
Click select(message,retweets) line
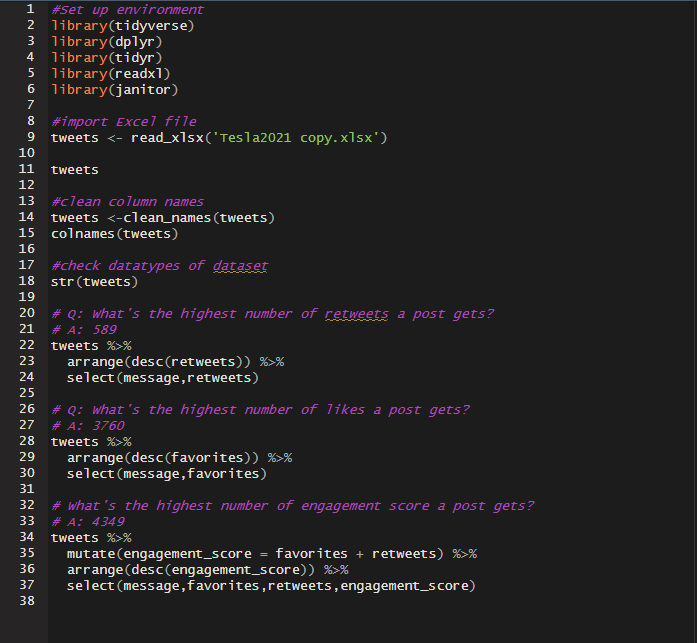pyautogui.click(x=163, y=378)
